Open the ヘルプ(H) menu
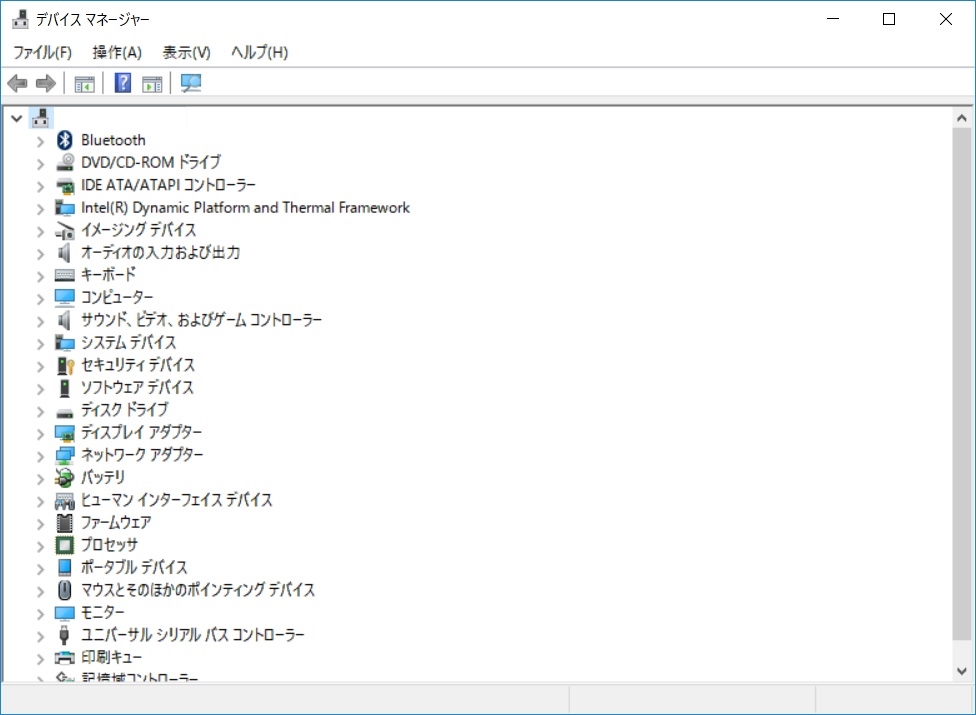 point(260,52)
